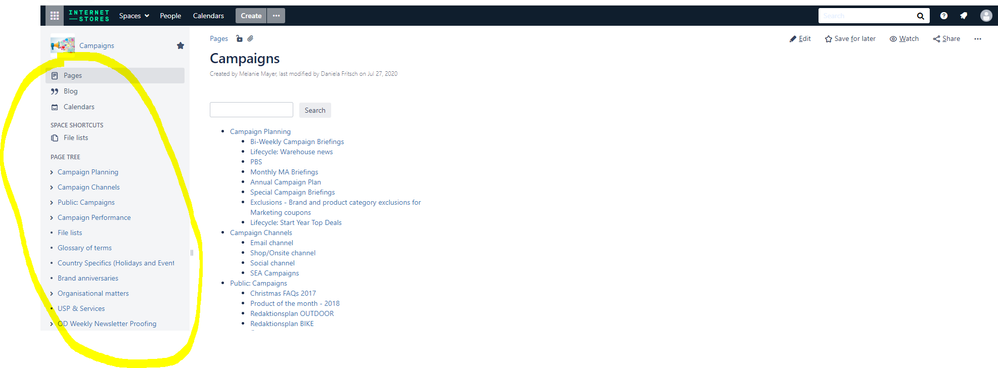The height and width of the screenshot is (368, 998).
Task: Click Save for later star
Action: pos(850,39)
